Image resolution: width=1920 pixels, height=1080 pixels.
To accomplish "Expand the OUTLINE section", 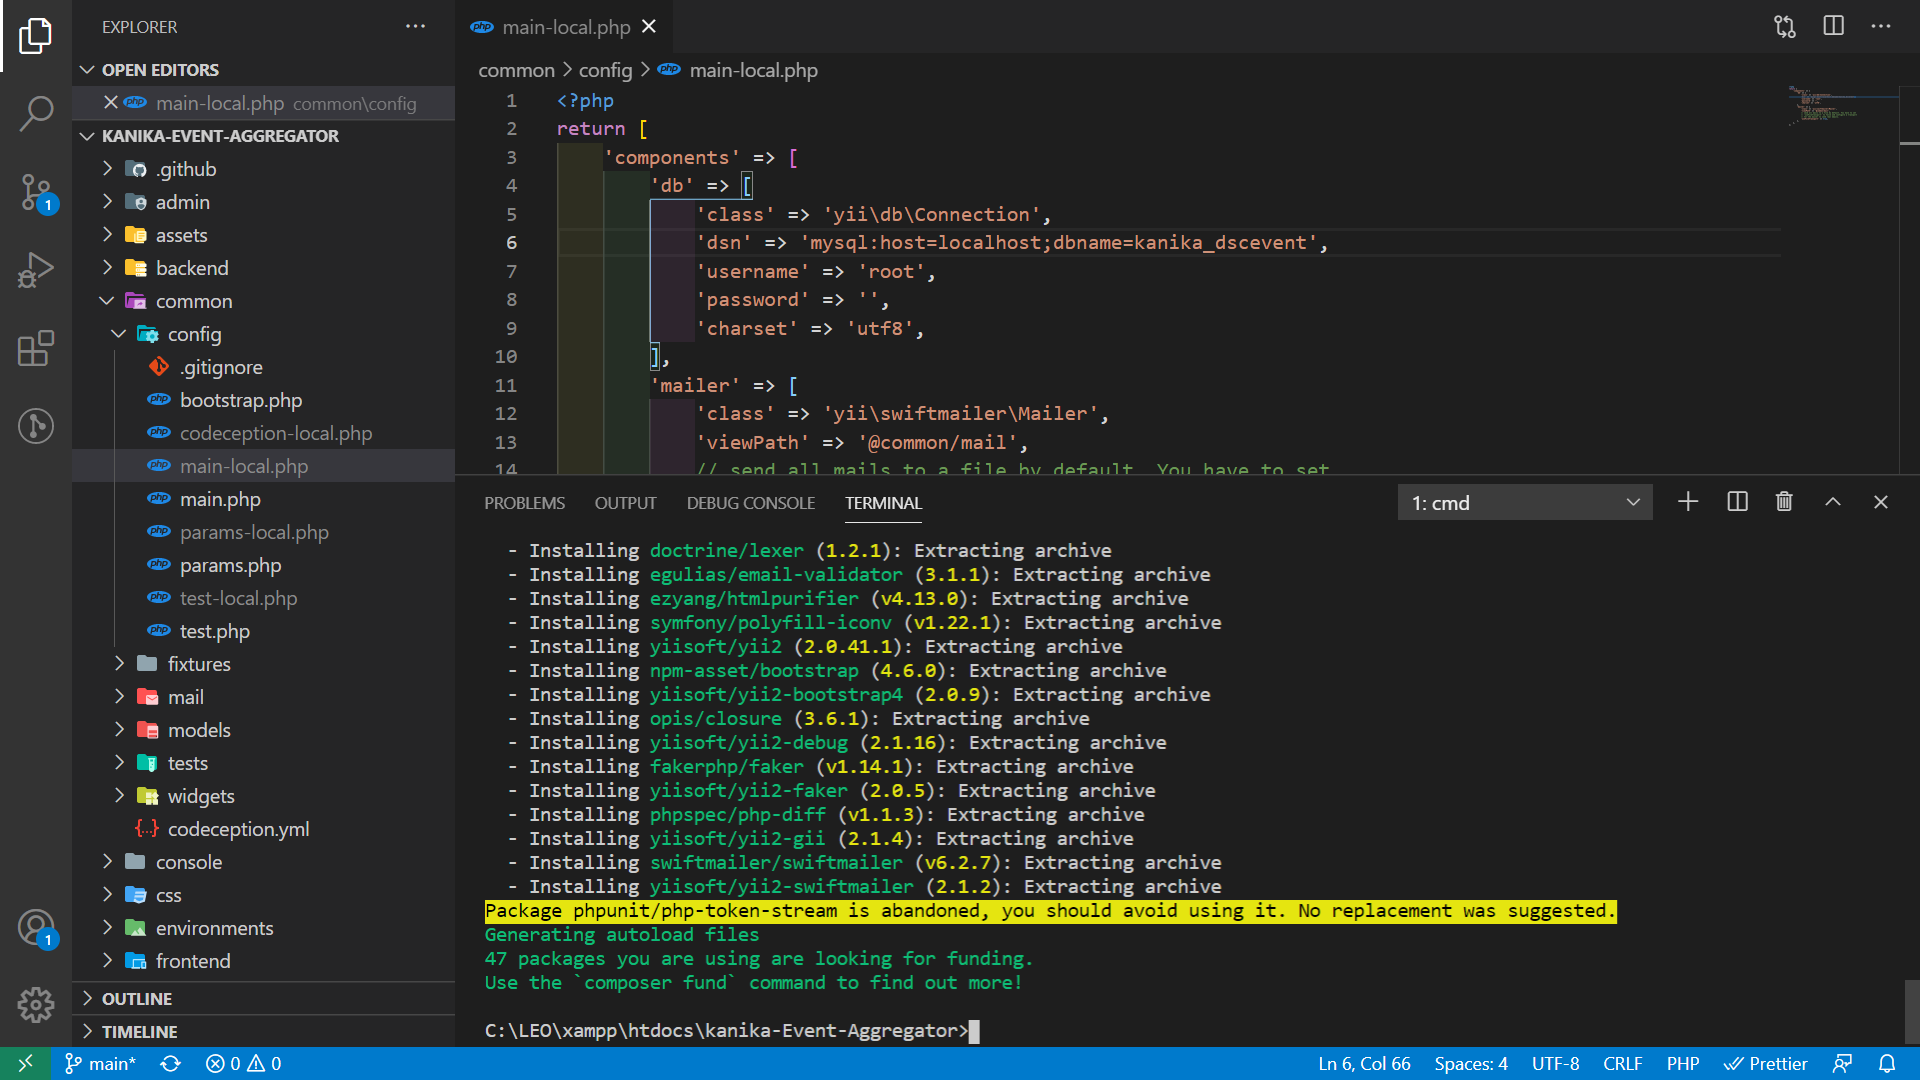I will point(264,999).
